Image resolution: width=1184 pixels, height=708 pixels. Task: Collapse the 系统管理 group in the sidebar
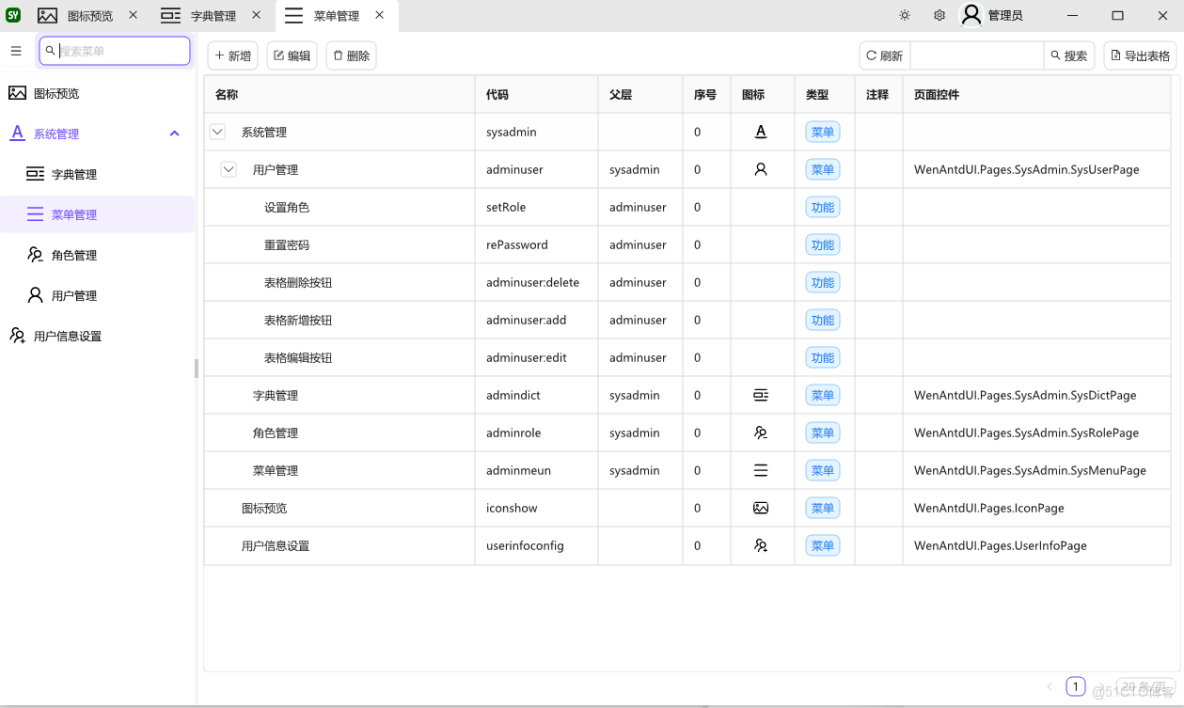[x=174, y=132]
